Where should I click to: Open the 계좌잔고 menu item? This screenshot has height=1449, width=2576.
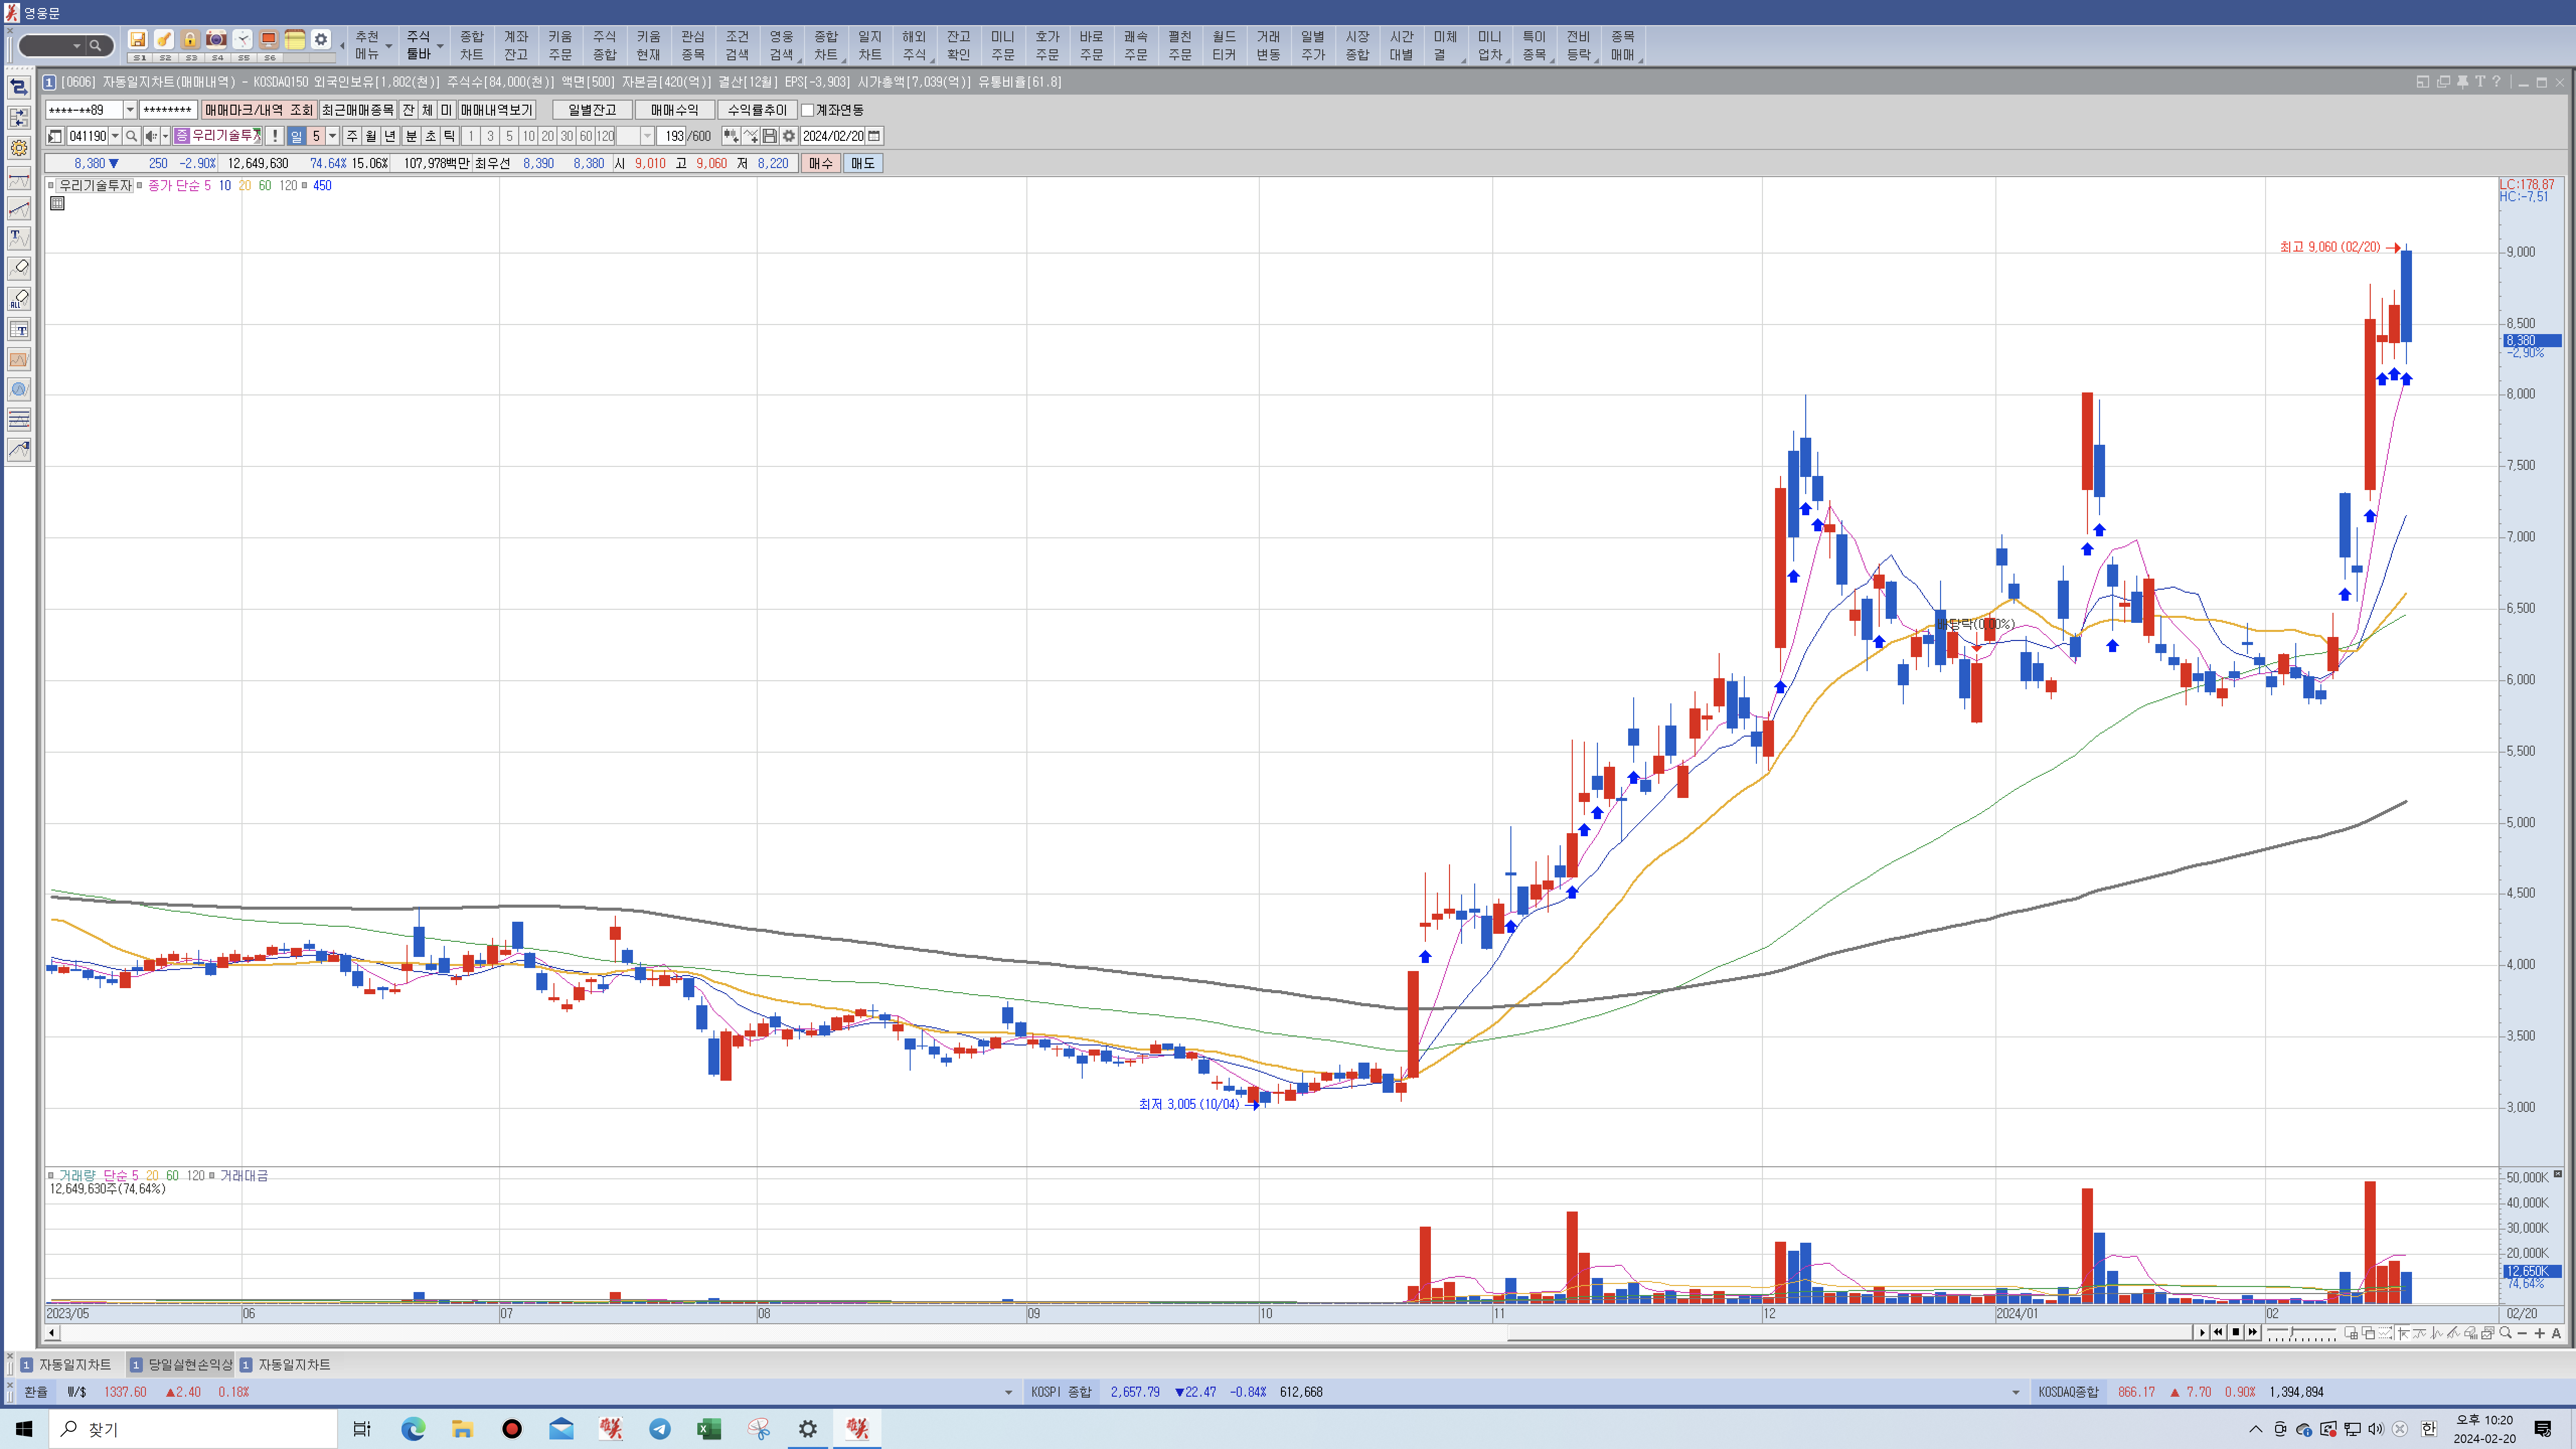(516, 46)
